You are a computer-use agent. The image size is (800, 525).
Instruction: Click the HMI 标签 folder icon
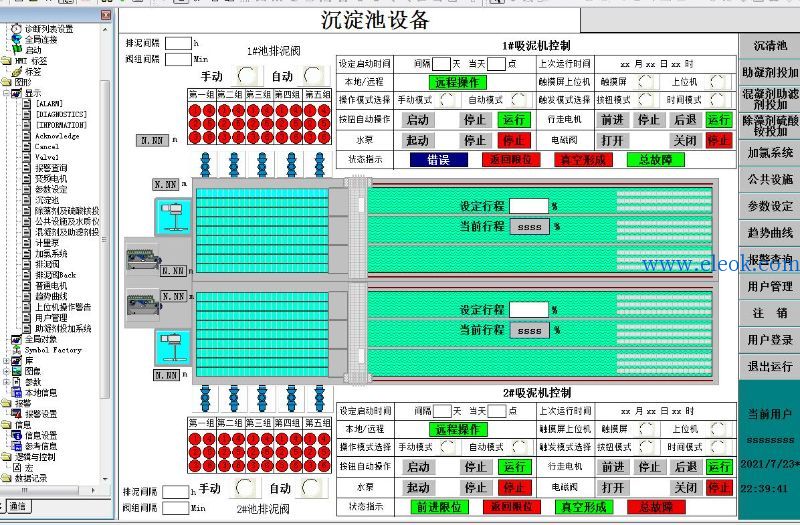6,61
